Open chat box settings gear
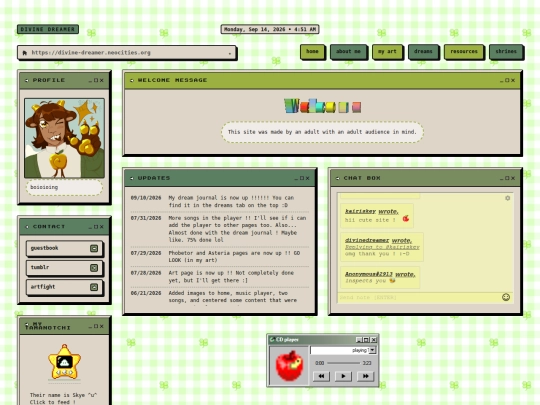540x405 pixels. [x=507, y=198]
